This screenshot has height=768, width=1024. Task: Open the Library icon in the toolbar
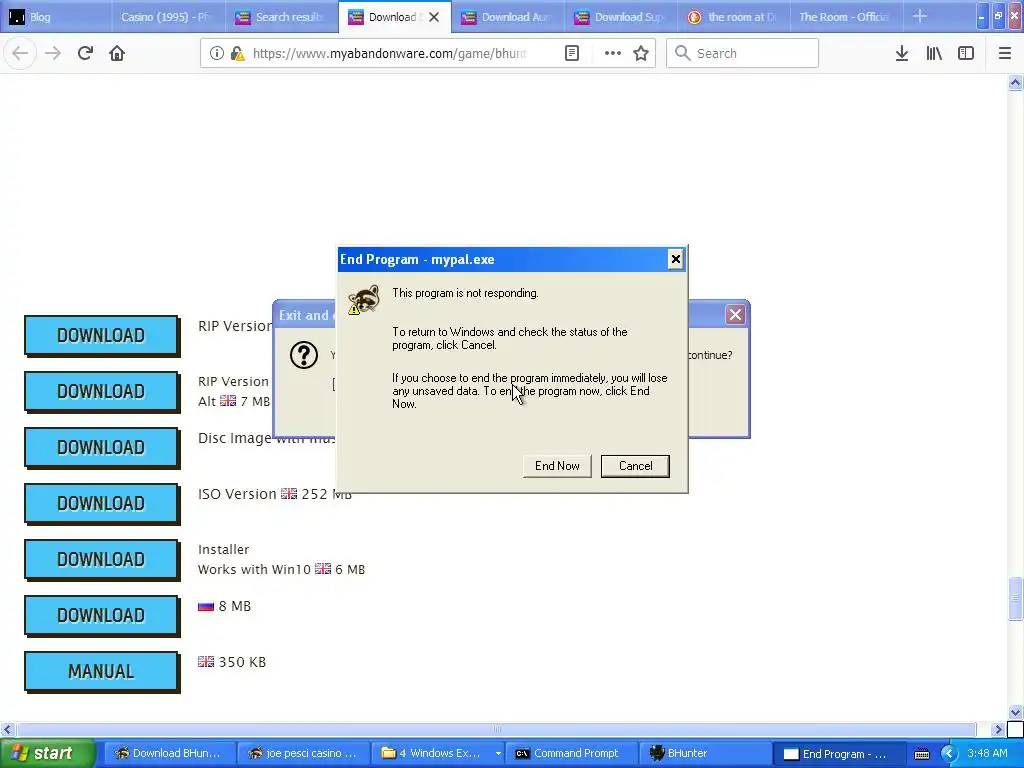934,53
